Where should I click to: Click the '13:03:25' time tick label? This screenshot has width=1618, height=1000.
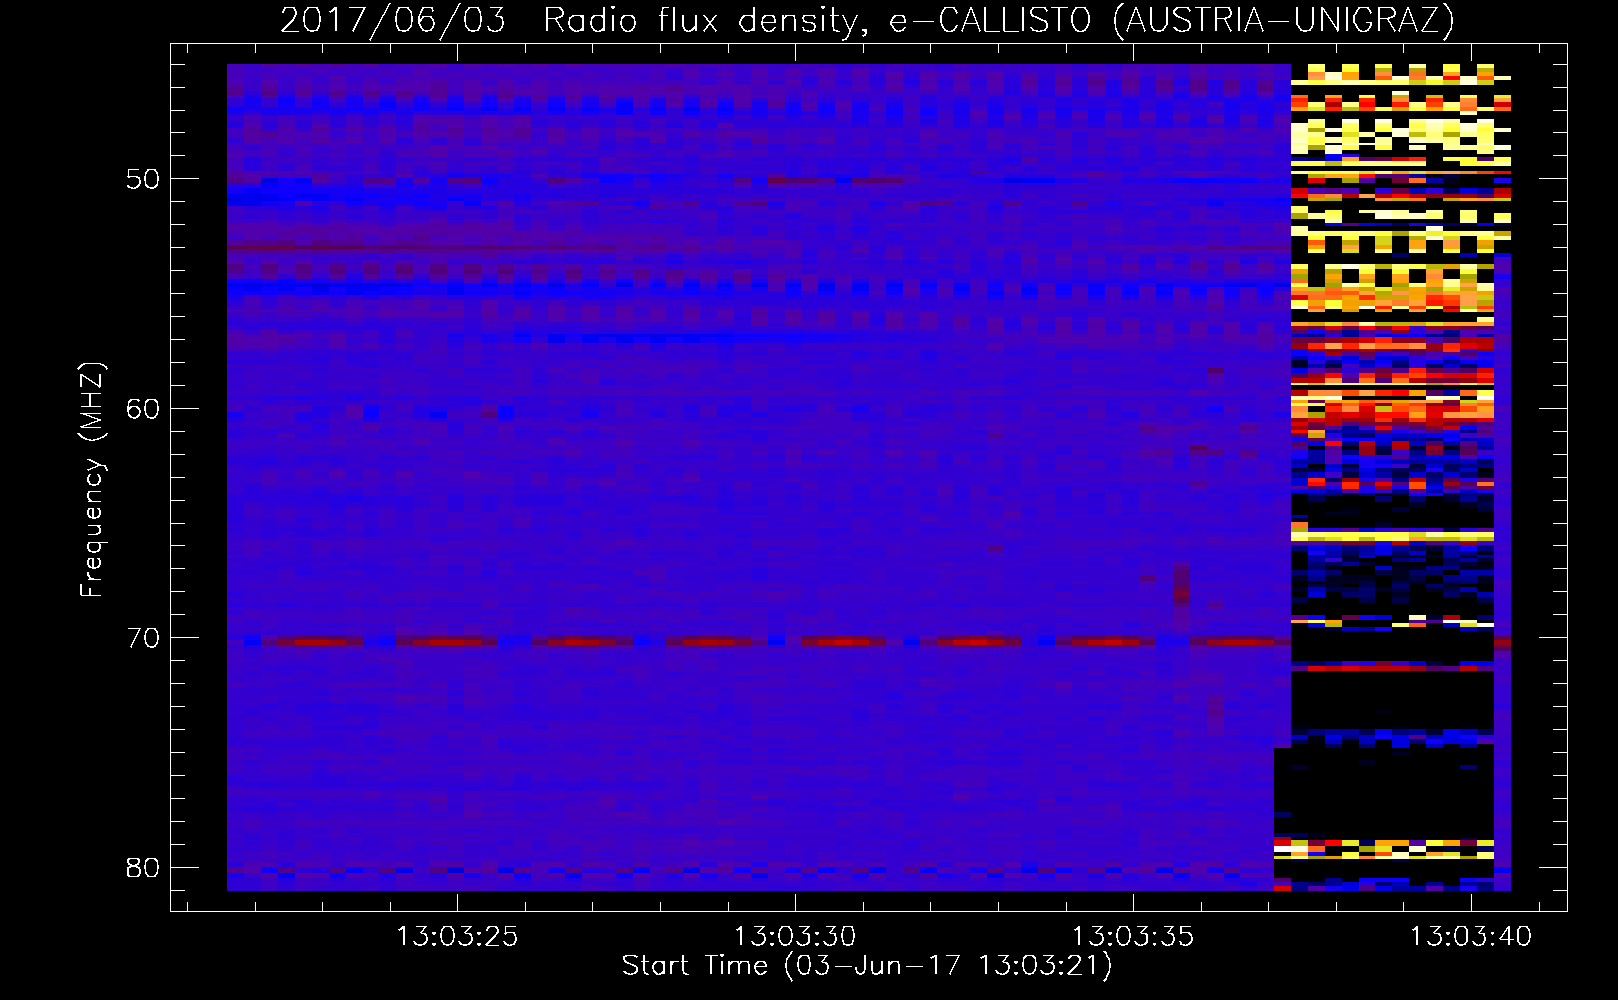tap(457, 937)
